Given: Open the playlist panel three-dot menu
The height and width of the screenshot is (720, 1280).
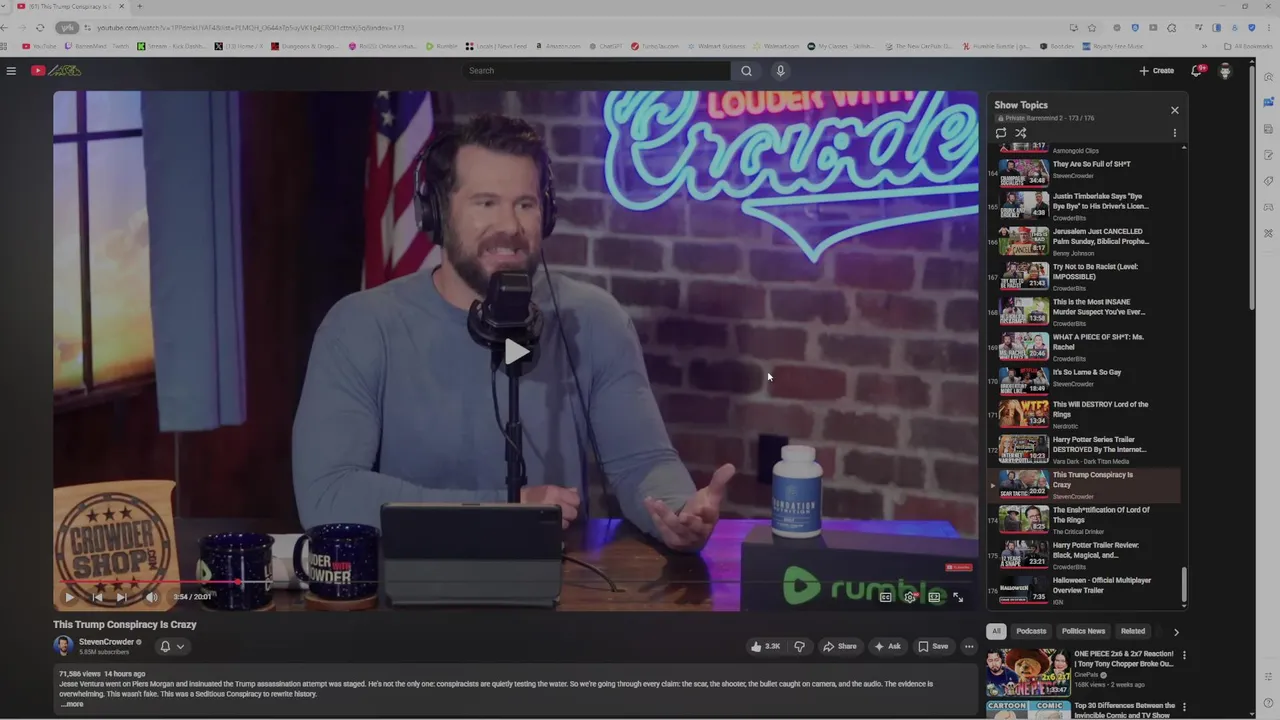Looking at the screenshot, I should point(1175,133).
